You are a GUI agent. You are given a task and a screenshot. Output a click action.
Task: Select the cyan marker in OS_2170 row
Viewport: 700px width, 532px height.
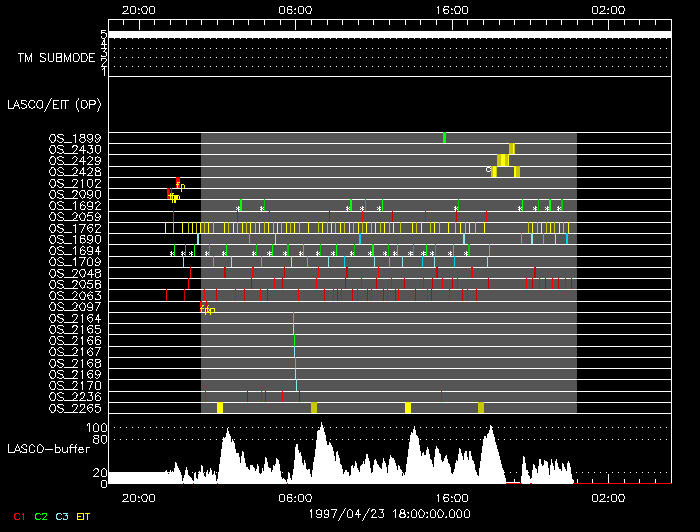297,385
